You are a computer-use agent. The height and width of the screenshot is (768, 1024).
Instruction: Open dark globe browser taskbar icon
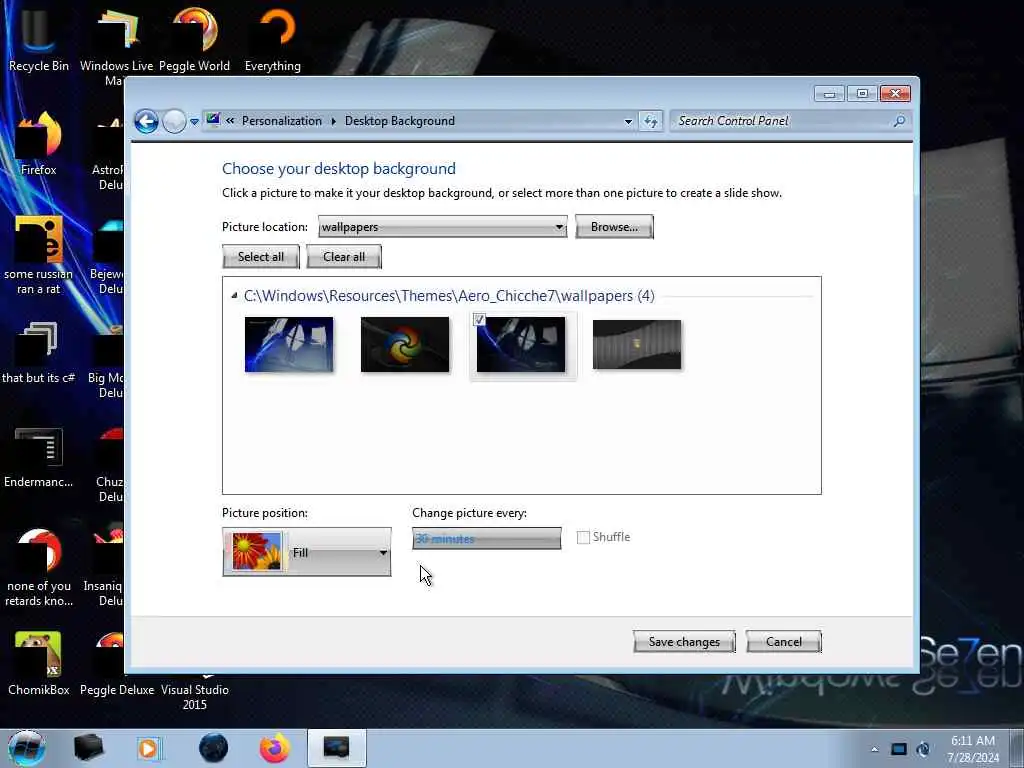(214, 748)
